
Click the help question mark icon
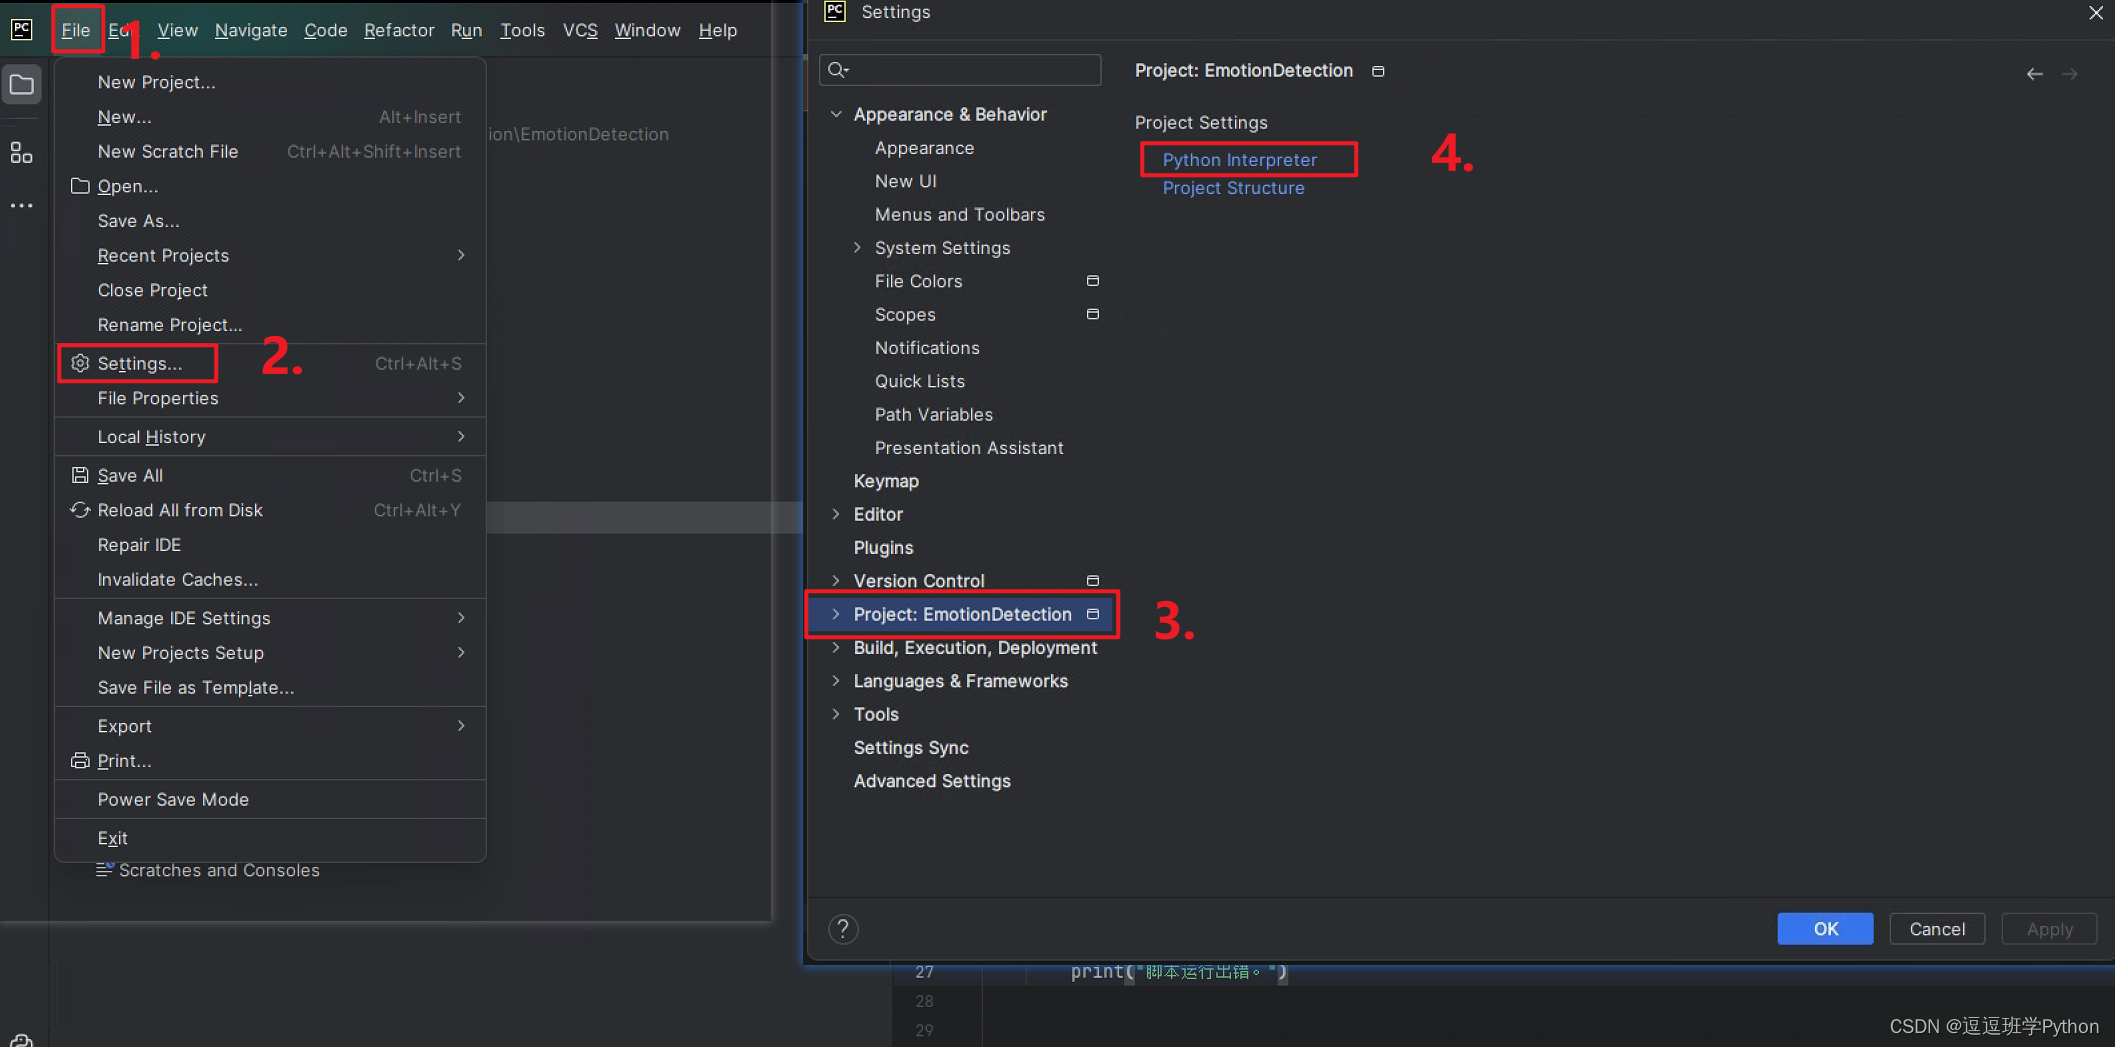[843, 929]
